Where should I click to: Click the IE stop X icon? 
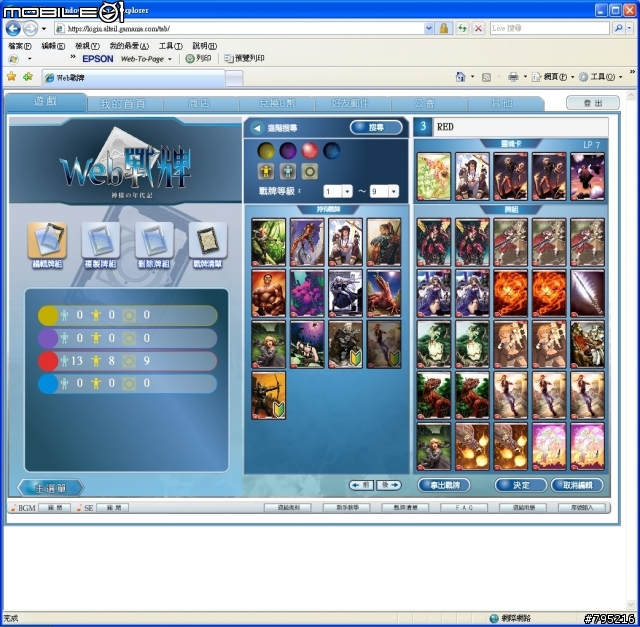(478, 28)
